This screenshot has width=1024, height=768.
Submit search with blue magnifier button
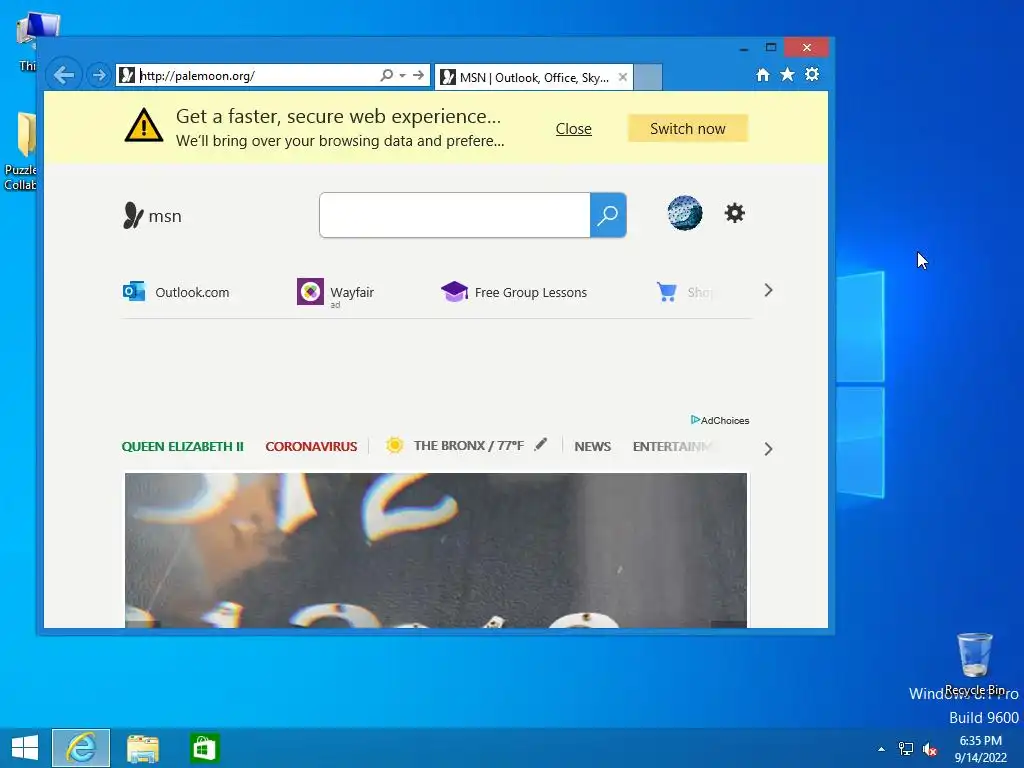click(608, 215)
